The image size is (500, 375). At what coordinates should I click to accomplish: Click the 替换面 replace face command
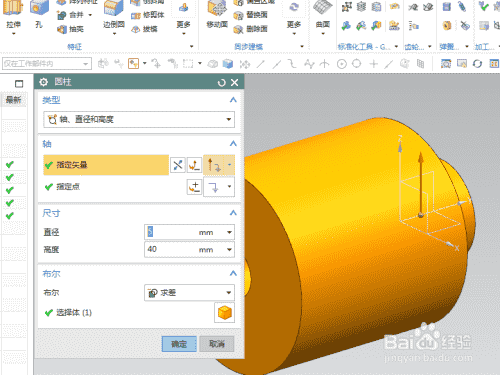click(250, 15)
